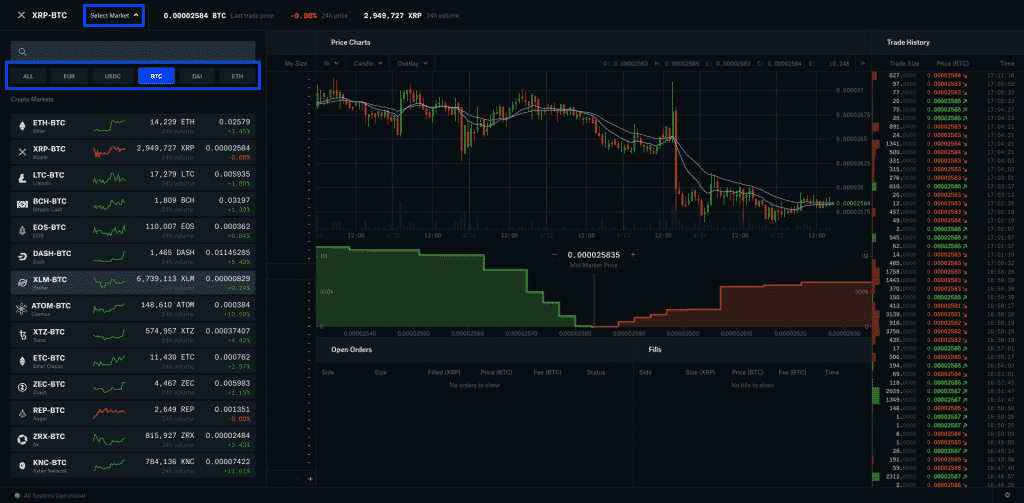Click the Crypto Markets section label

[32, 99]
